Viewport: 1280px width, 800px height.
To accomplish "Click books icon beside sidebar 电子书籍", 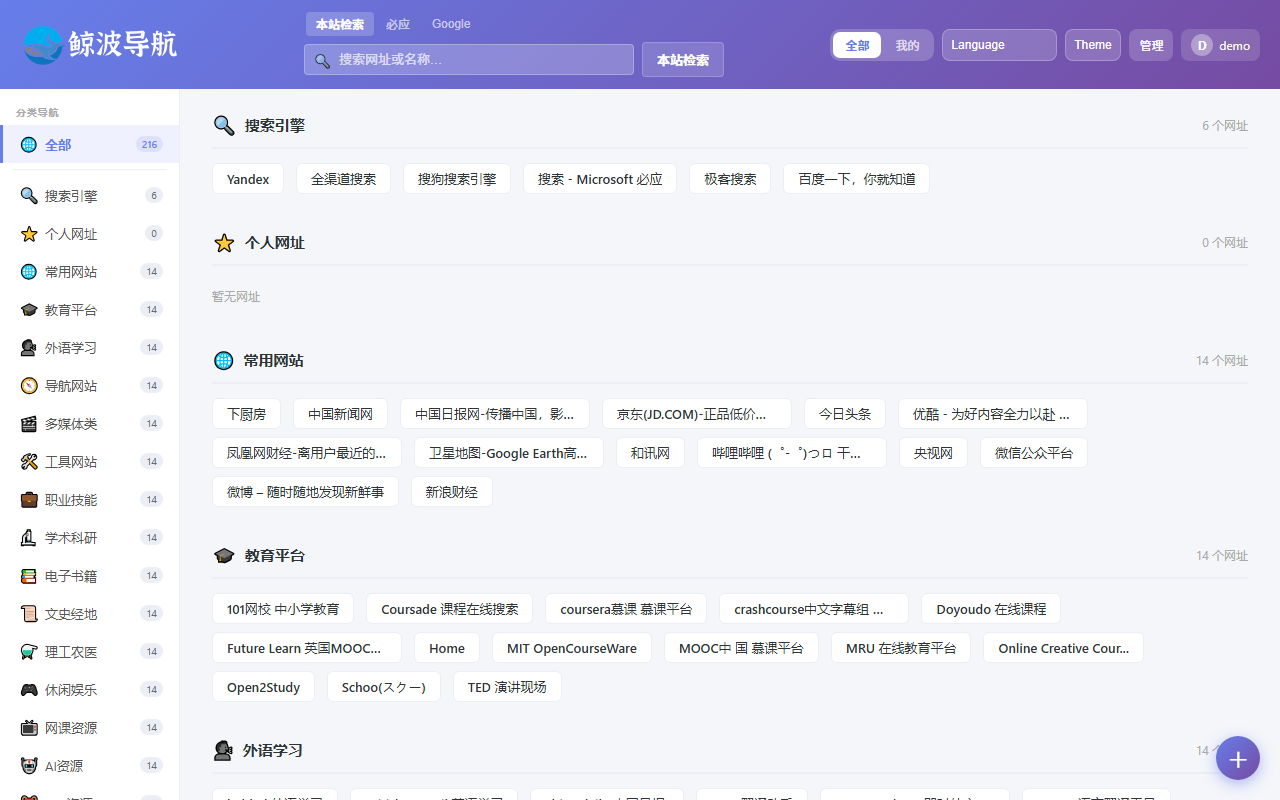I will click(29, 576).
